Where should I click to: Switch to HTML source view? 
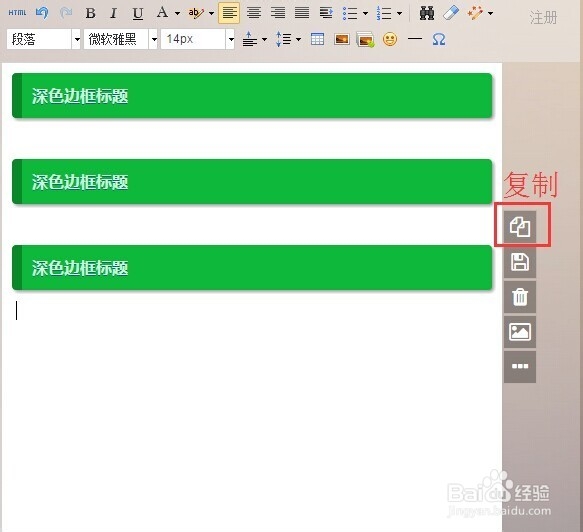click(x=17, y=13)
